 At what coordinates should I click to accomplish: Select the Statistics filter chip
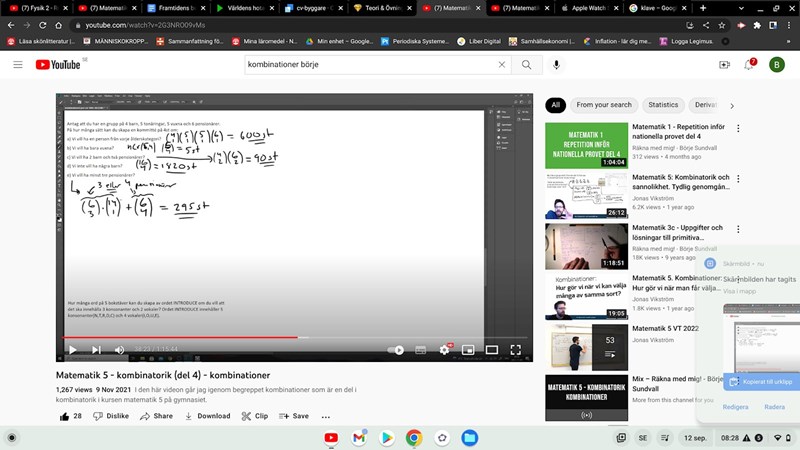tap(662, 105)
